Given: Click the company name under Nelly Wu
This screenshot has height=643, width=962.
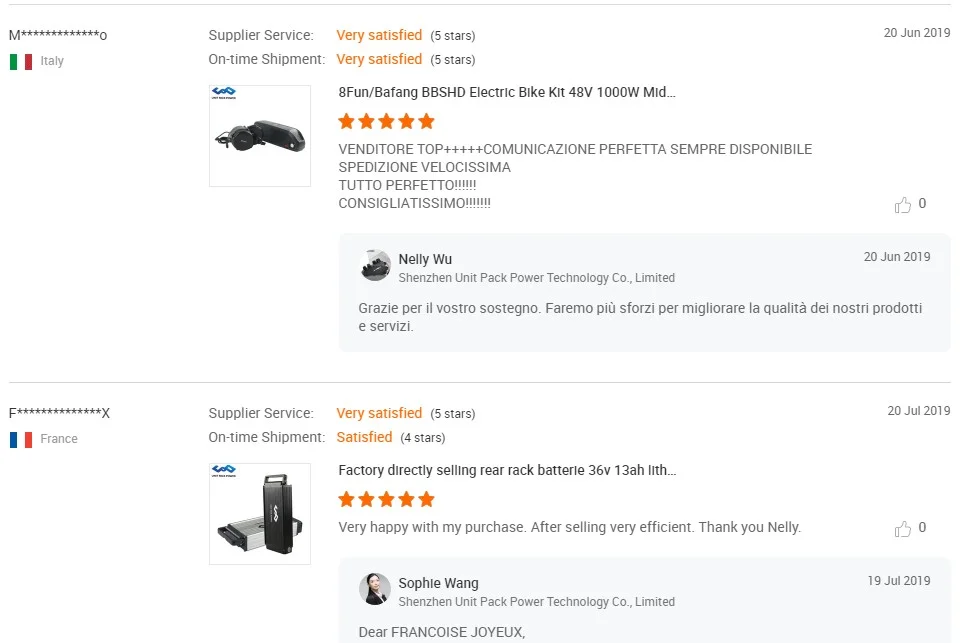Looking at the screenshot, I should [x=536, y=278].
